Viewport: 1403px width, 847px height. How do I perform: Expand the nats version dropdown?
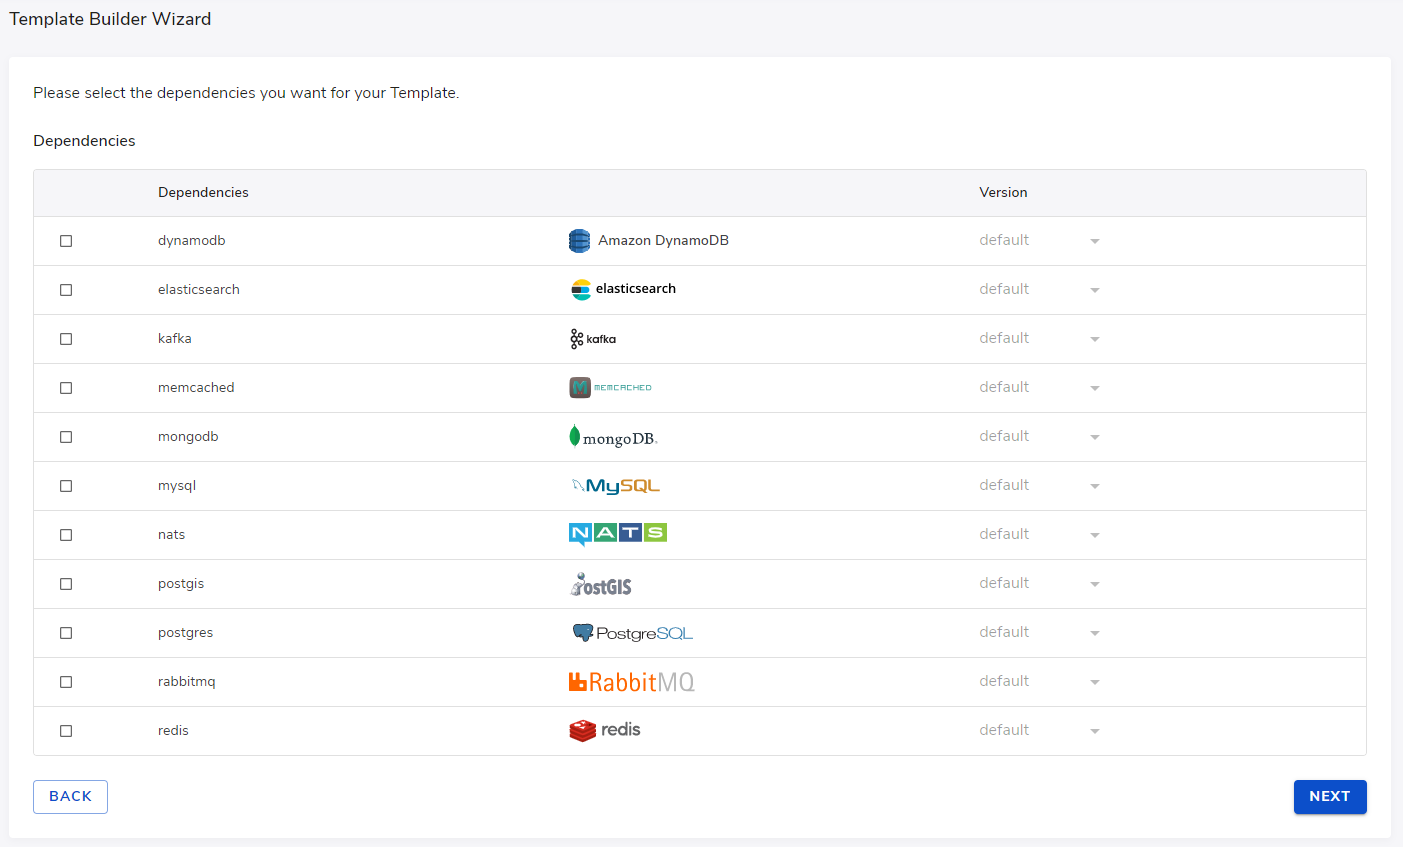[x=1040, y=535]
